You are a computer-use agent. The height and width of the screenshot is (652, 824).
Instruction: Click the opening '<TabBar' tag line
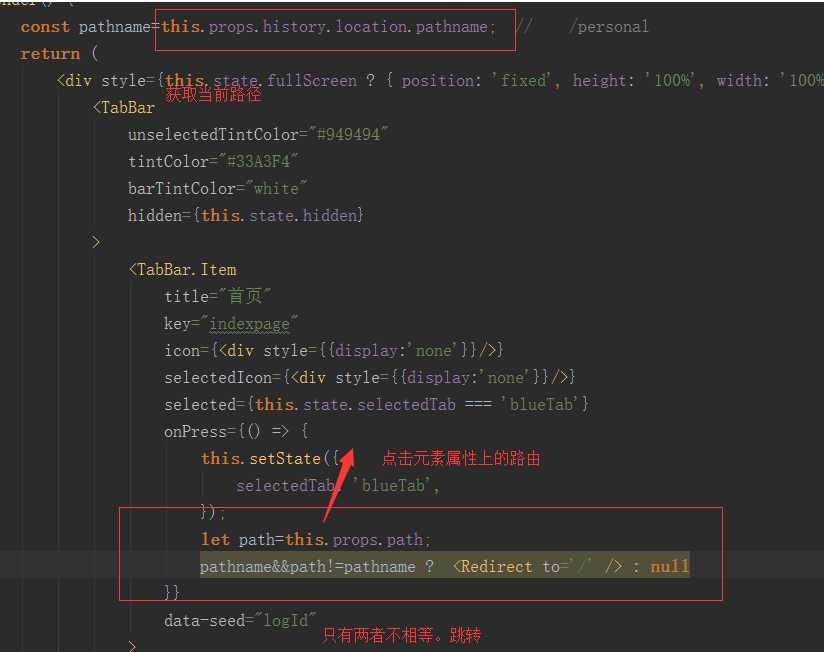point(124,108)
